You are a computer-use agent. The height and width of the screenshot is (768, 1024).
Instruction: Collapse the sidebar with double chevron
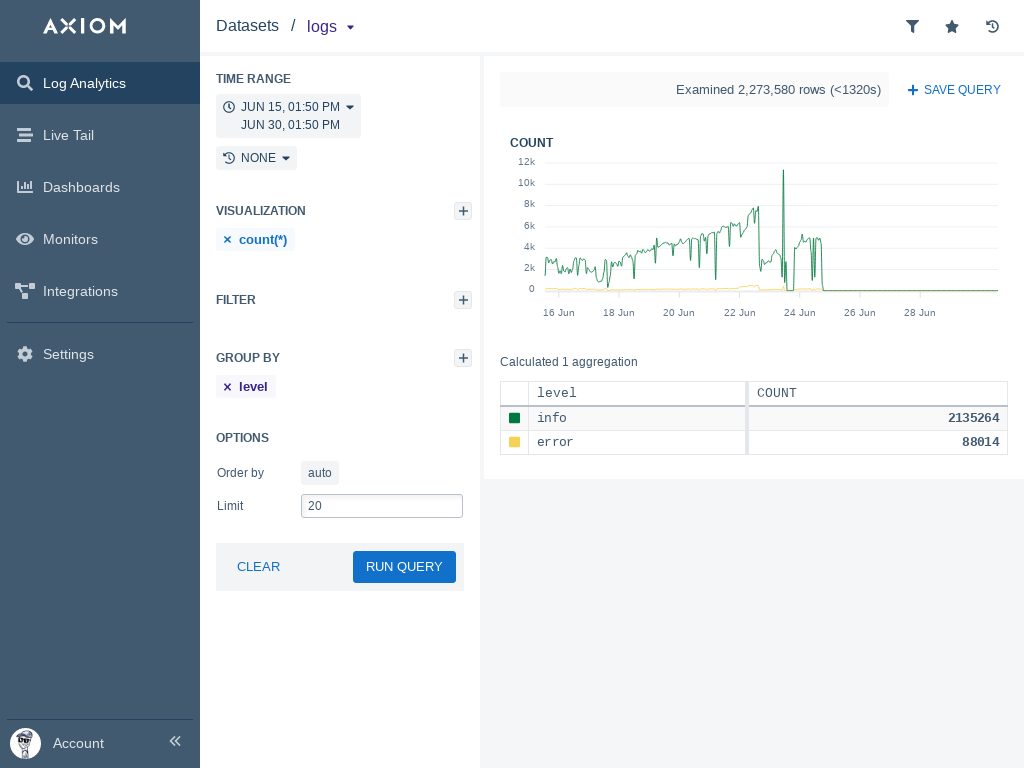175,741
